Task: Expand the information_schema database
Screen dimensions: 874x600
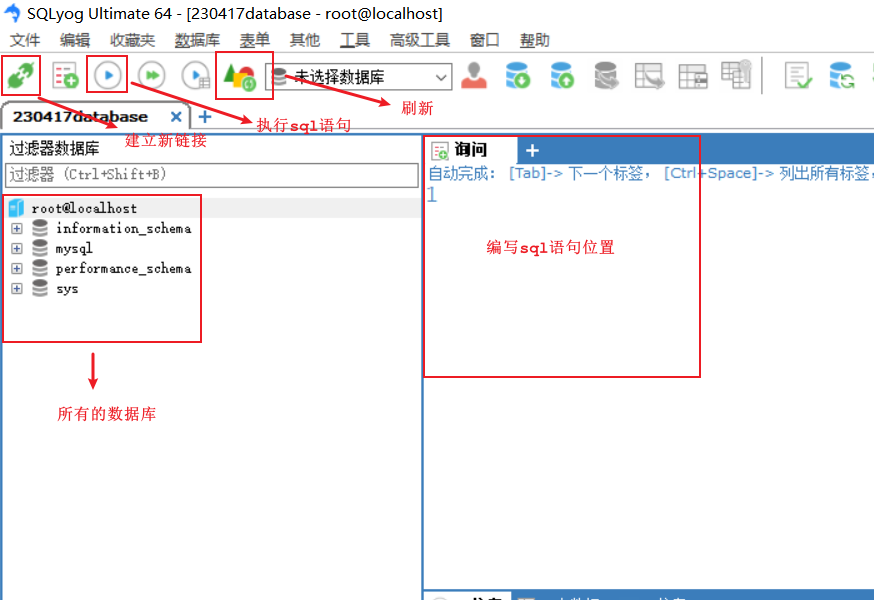Action: (17, 229)
